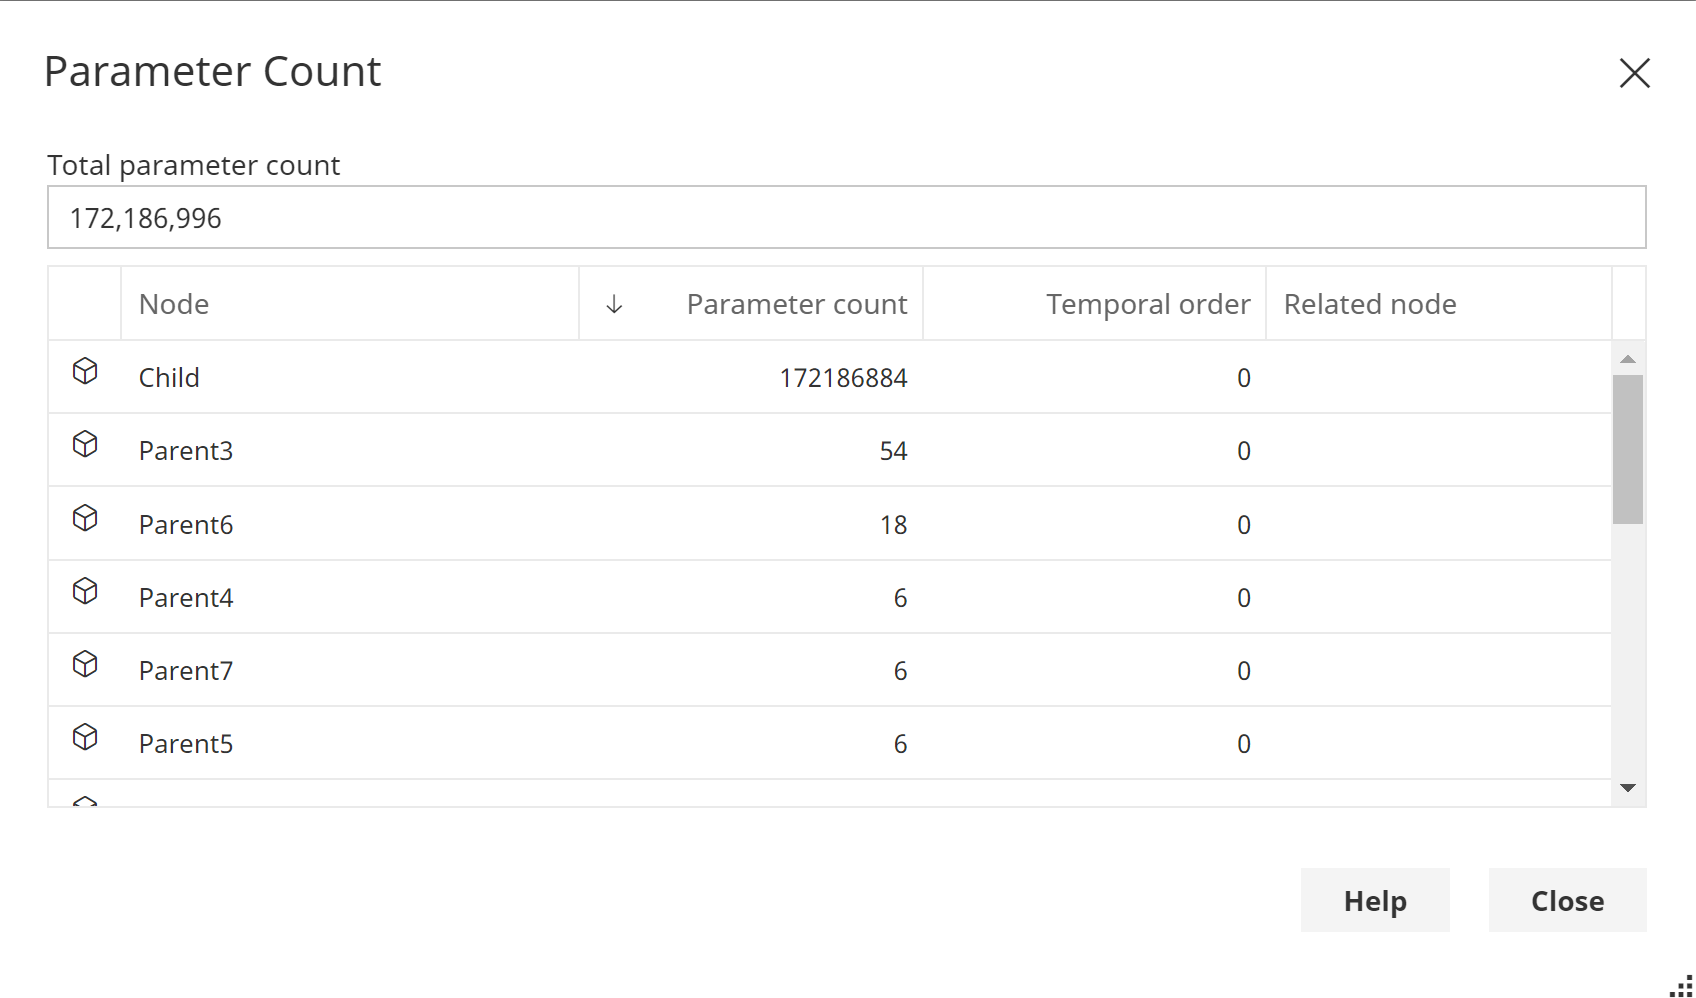Viewport: 1696px width, 998px height.
Task: Click the scrollbar down arrow
Action: point(1629,789)
